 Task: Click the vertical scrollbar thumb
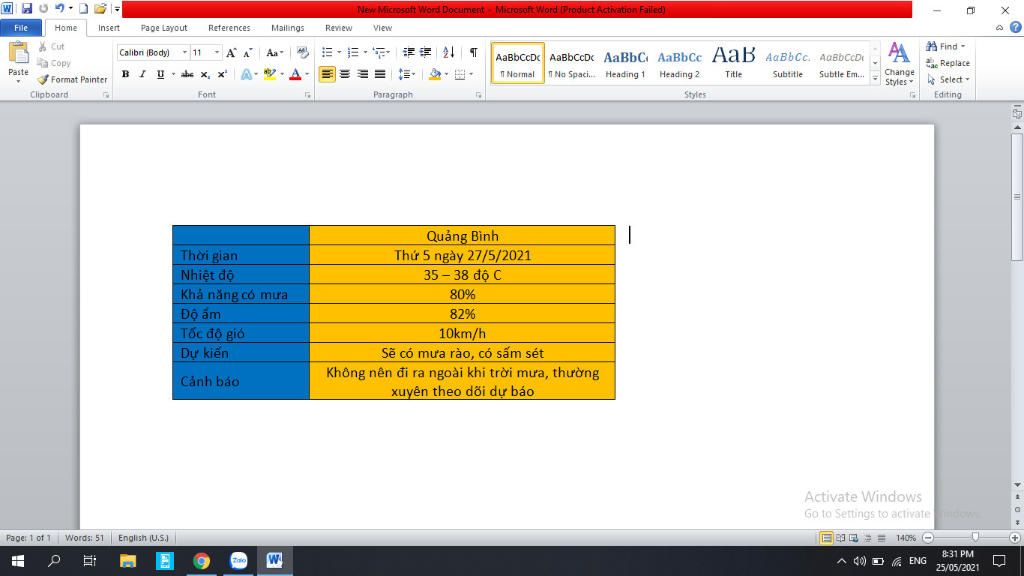pyautogui.click(x=1017, y=196)
